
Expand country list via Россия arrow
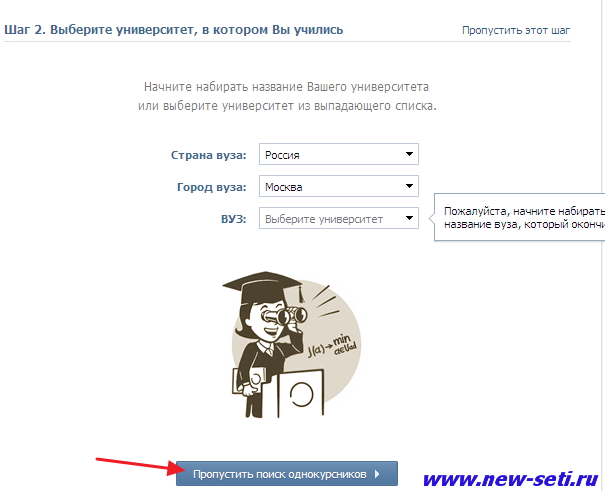[409, 154]
